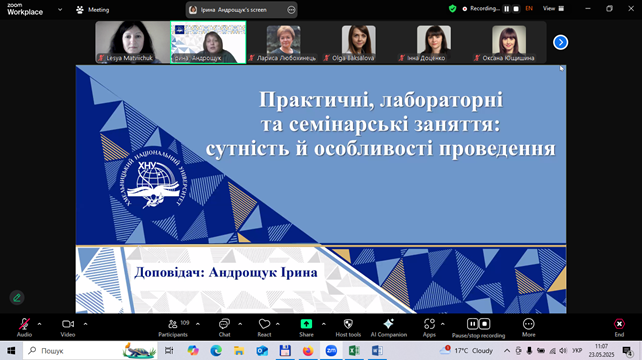643x362 pixels.
Task: Expand audio options arrow beside Audio
Action: point(39,324)
